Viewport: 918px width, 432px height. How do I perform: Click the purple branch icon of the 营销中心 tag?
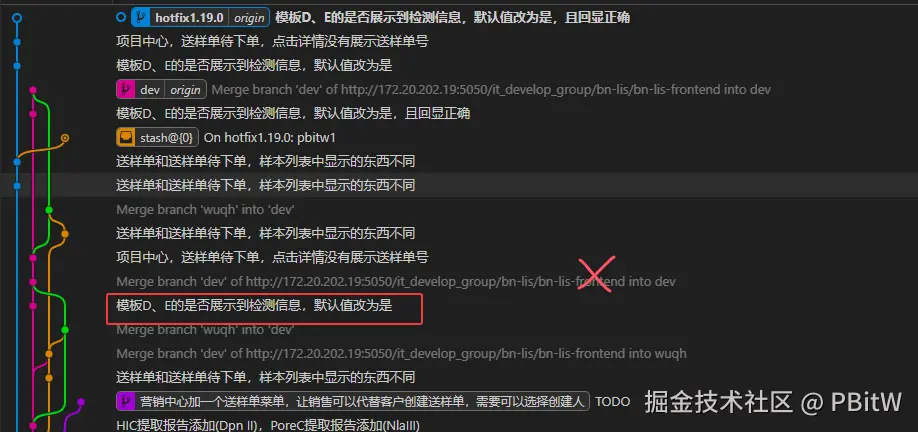click(125, 402)
